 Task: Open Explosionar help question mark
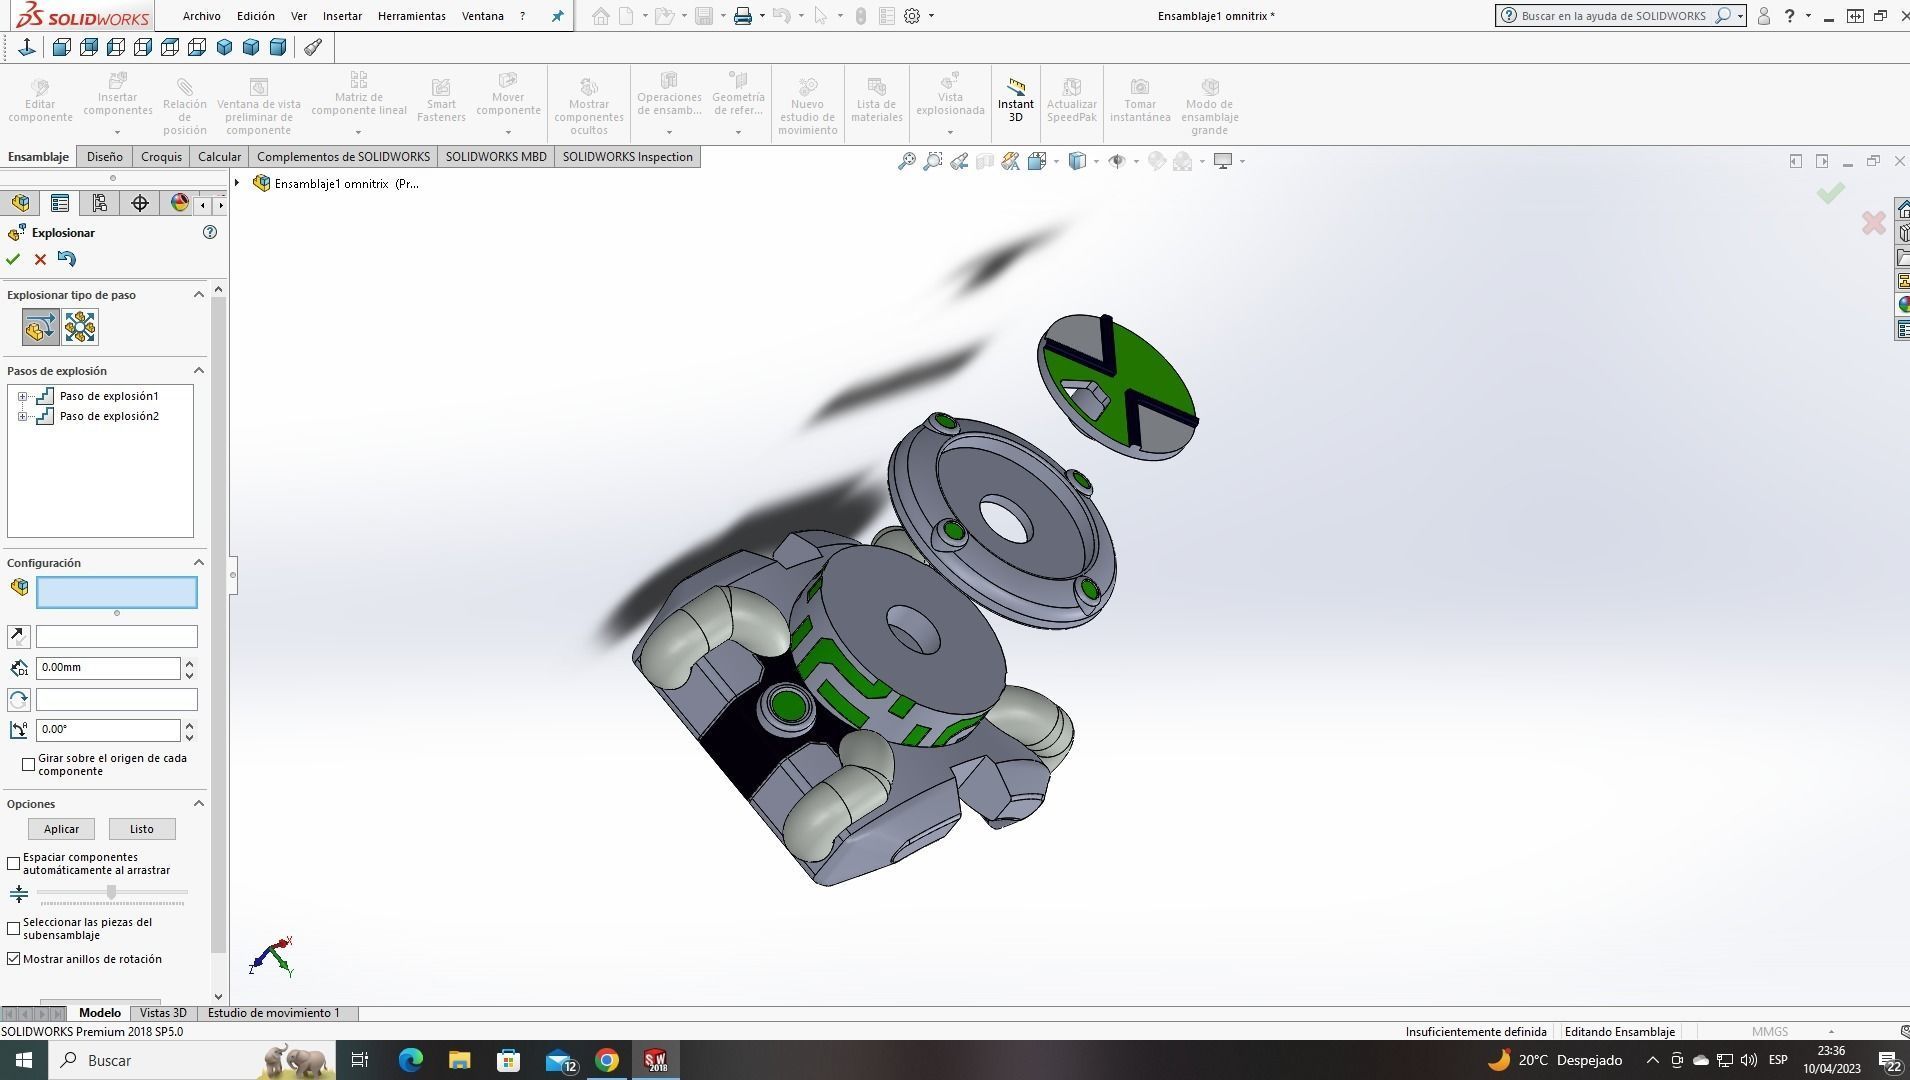pos(210,232)
